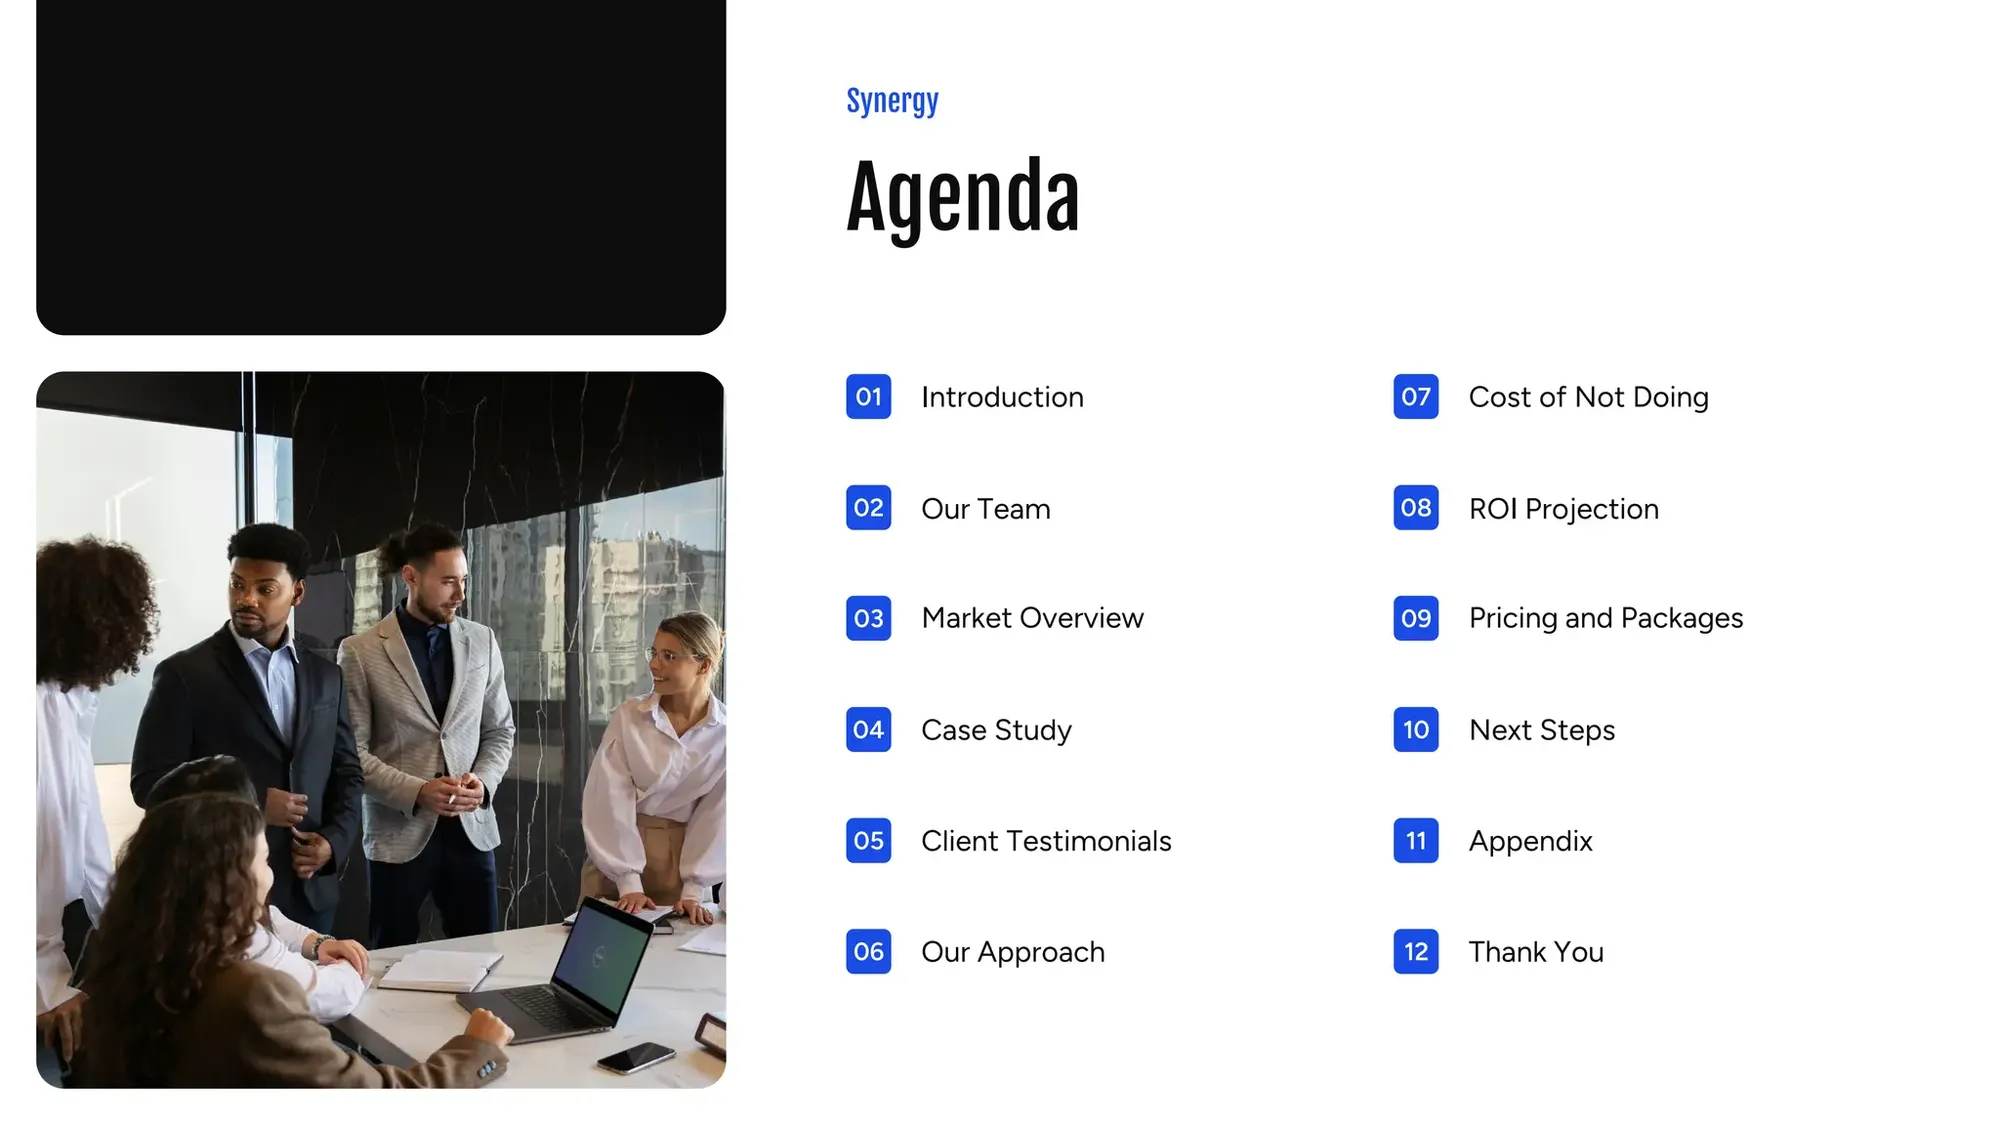Expand the Synergy brand label link

893,100
